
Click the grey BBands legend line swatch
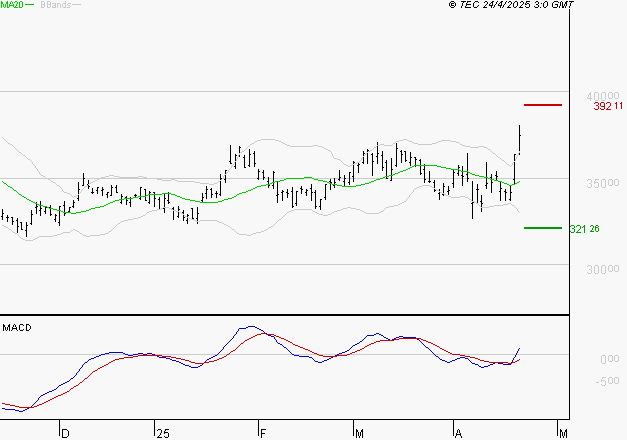(76, 6)
